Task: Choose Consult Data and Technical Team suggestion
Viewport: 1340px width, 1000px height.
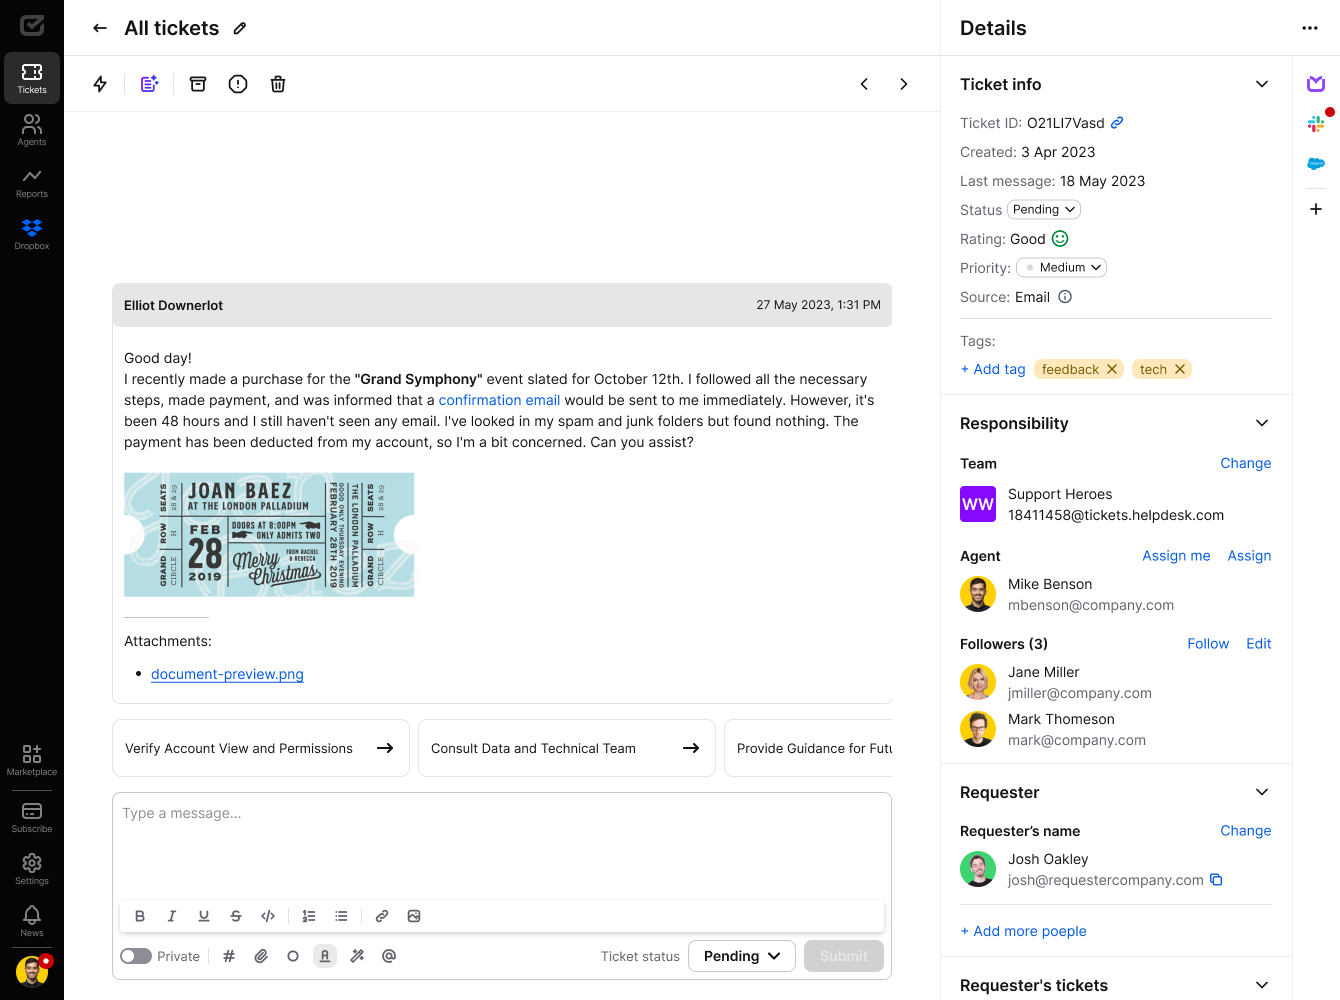Action: pyautogui.click(x=567, y=748)
